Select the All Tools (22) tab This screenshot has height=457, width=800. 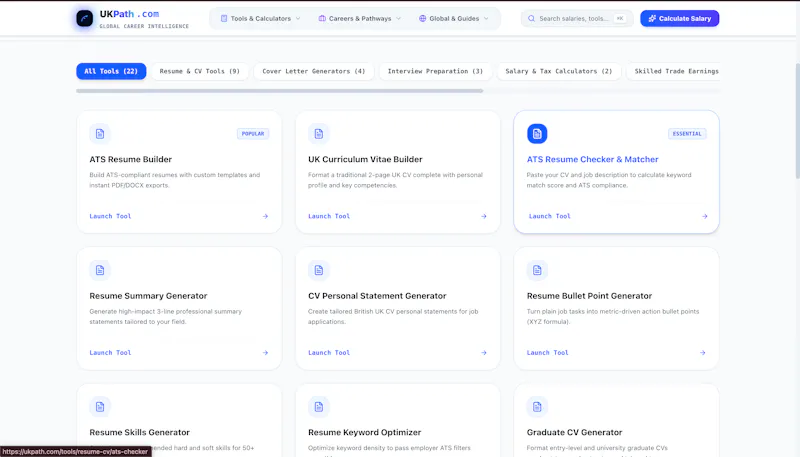[111, 71]
